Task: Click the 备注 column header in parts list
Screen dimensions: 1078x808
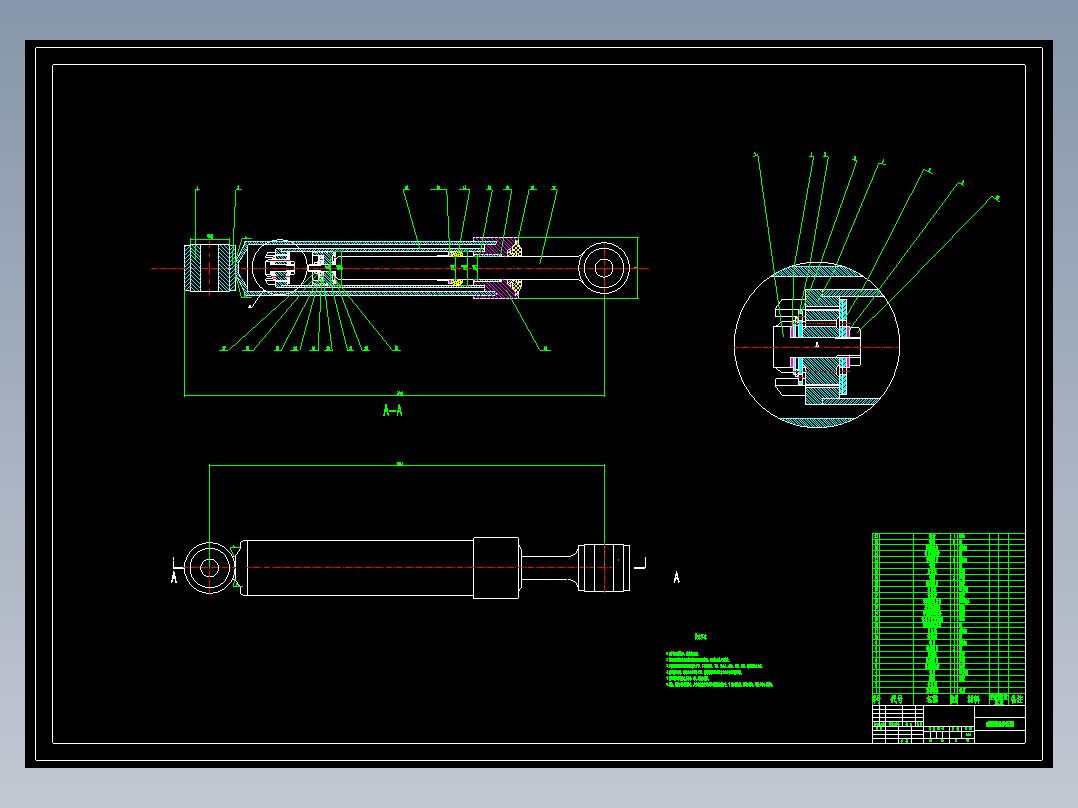Action: (1017, 699)
